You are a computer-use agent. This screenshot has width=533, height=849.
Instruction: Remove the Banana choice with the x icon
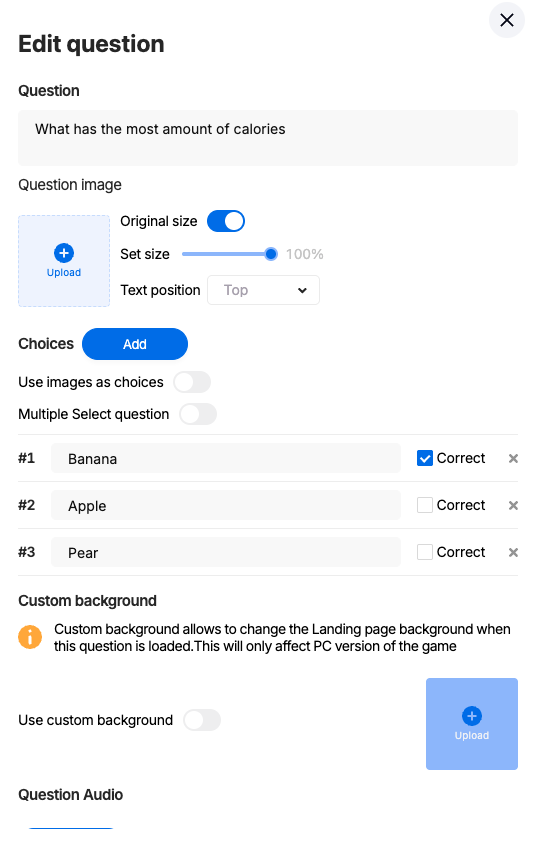(x=513, y=459)
